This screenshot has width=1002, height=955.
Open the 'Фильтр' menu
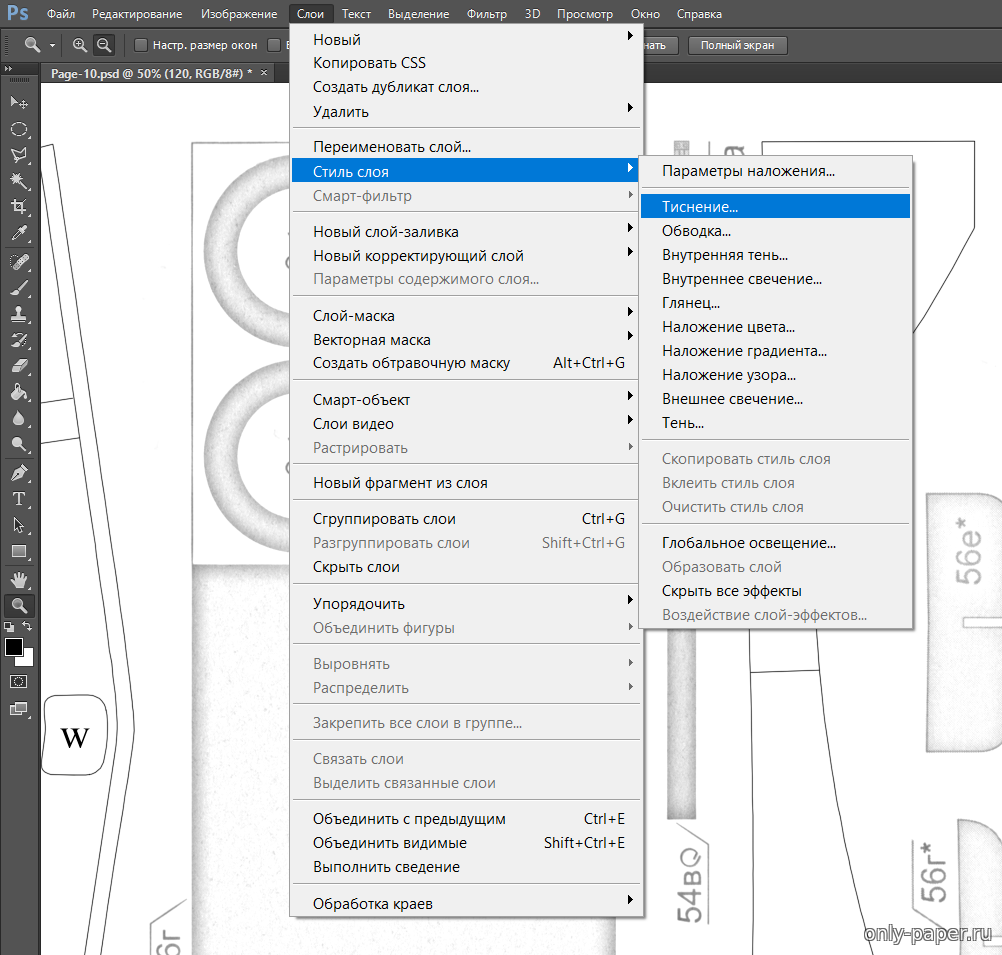[488, 14]
